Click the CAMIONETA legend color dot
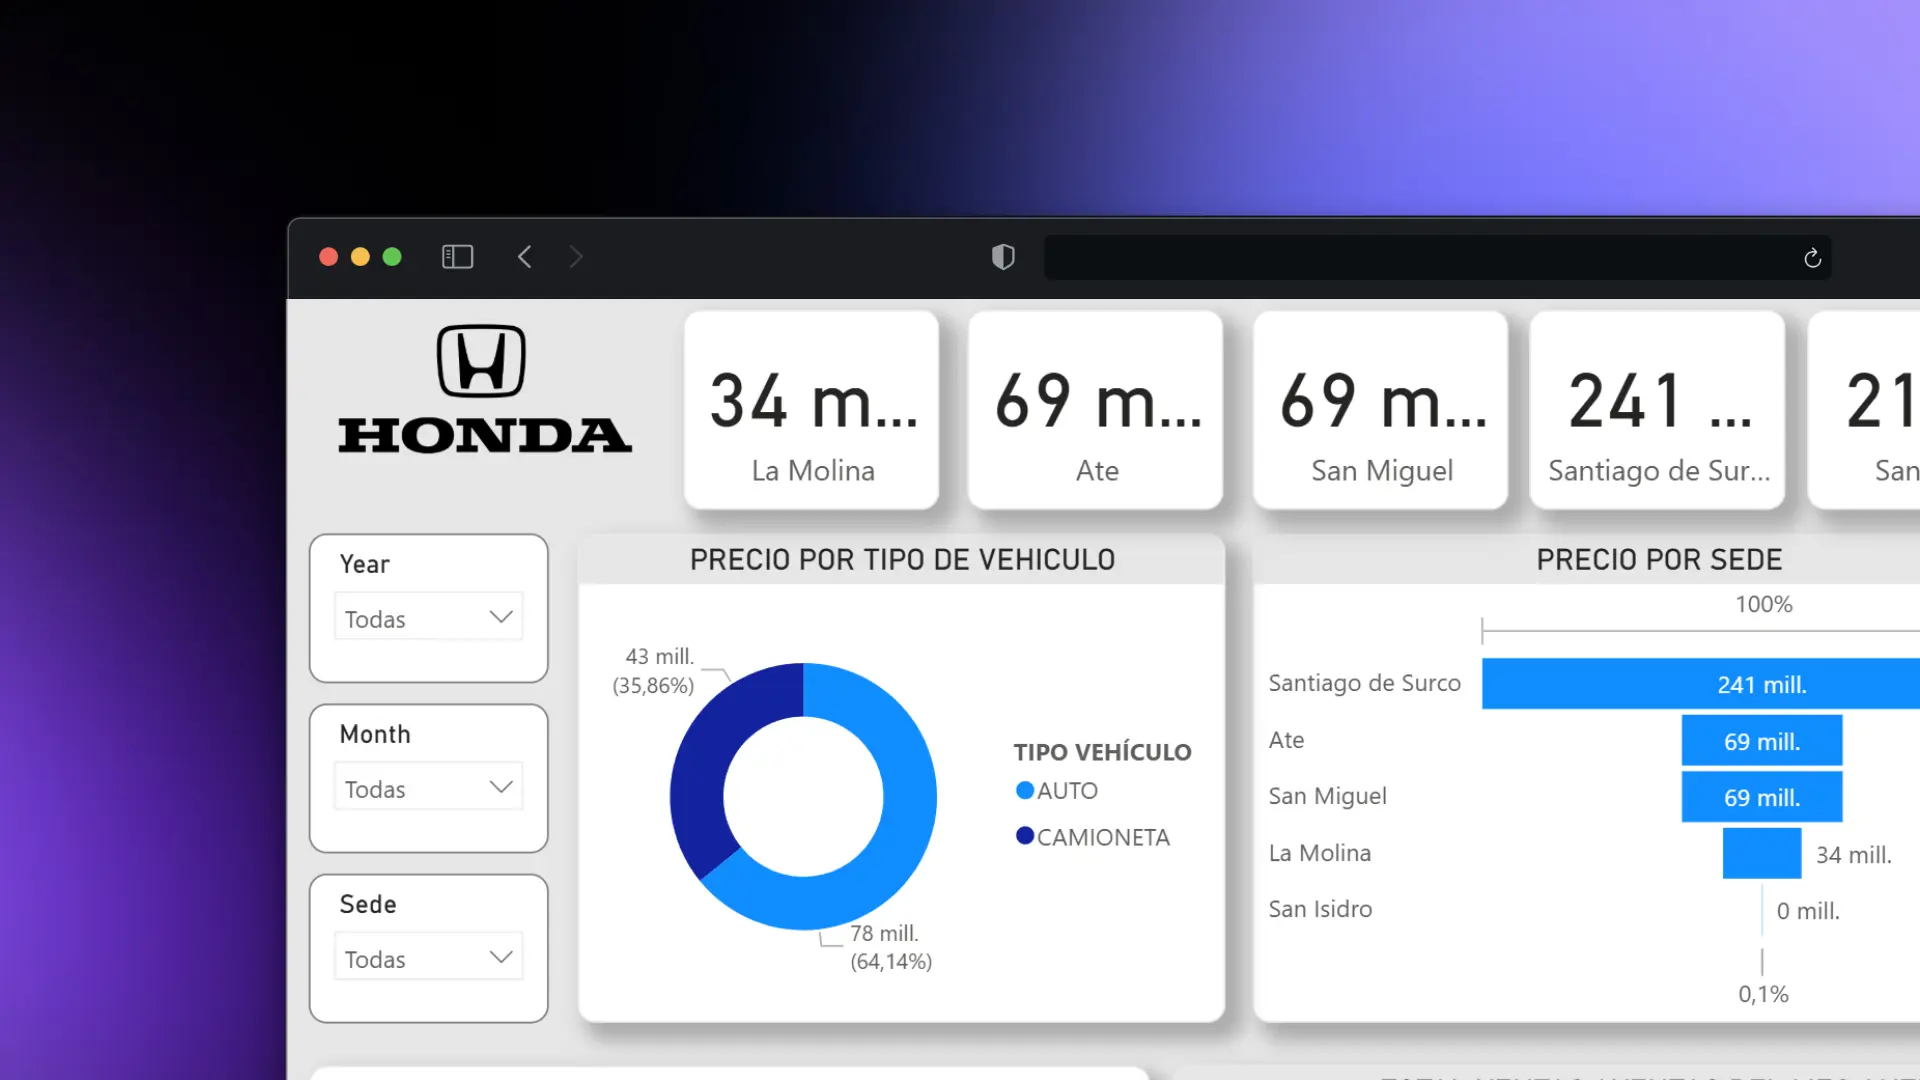This screenshot has width=1920, height=1080. click(x=1025, y=835)
